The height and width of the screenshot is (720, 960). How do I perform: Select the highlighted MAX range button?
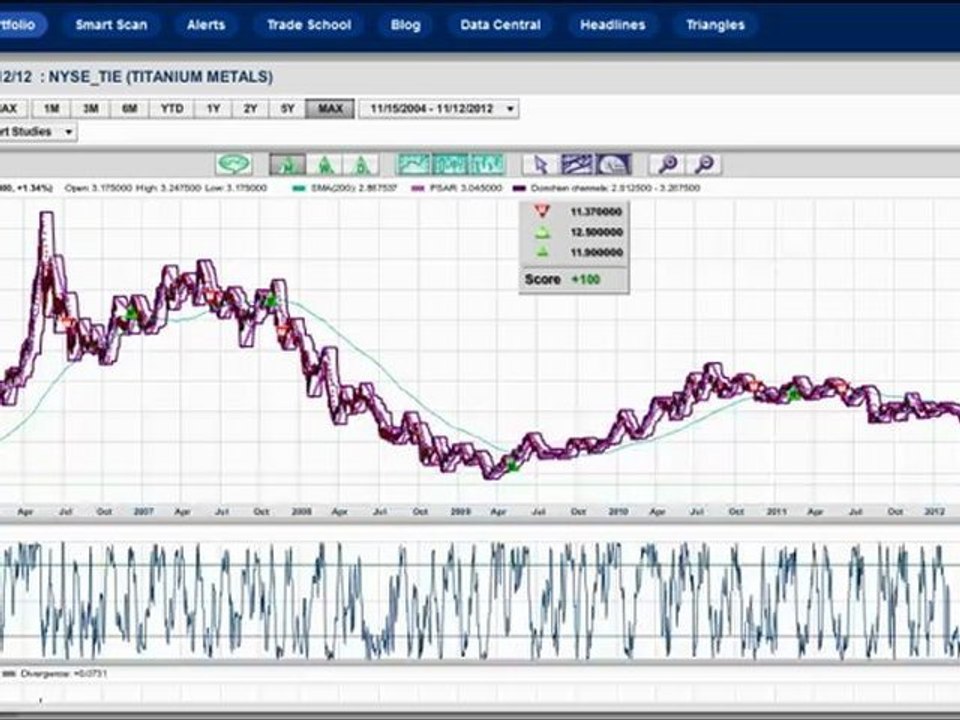pos(330,109)
